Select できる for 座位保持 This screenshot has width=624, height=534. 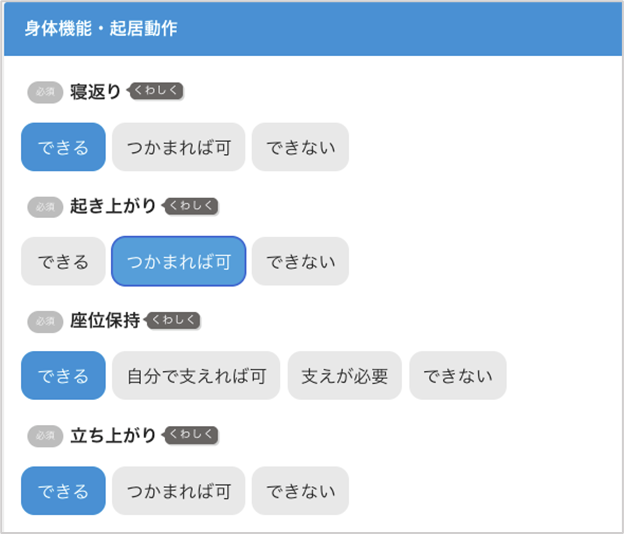[x=63, y=376]
